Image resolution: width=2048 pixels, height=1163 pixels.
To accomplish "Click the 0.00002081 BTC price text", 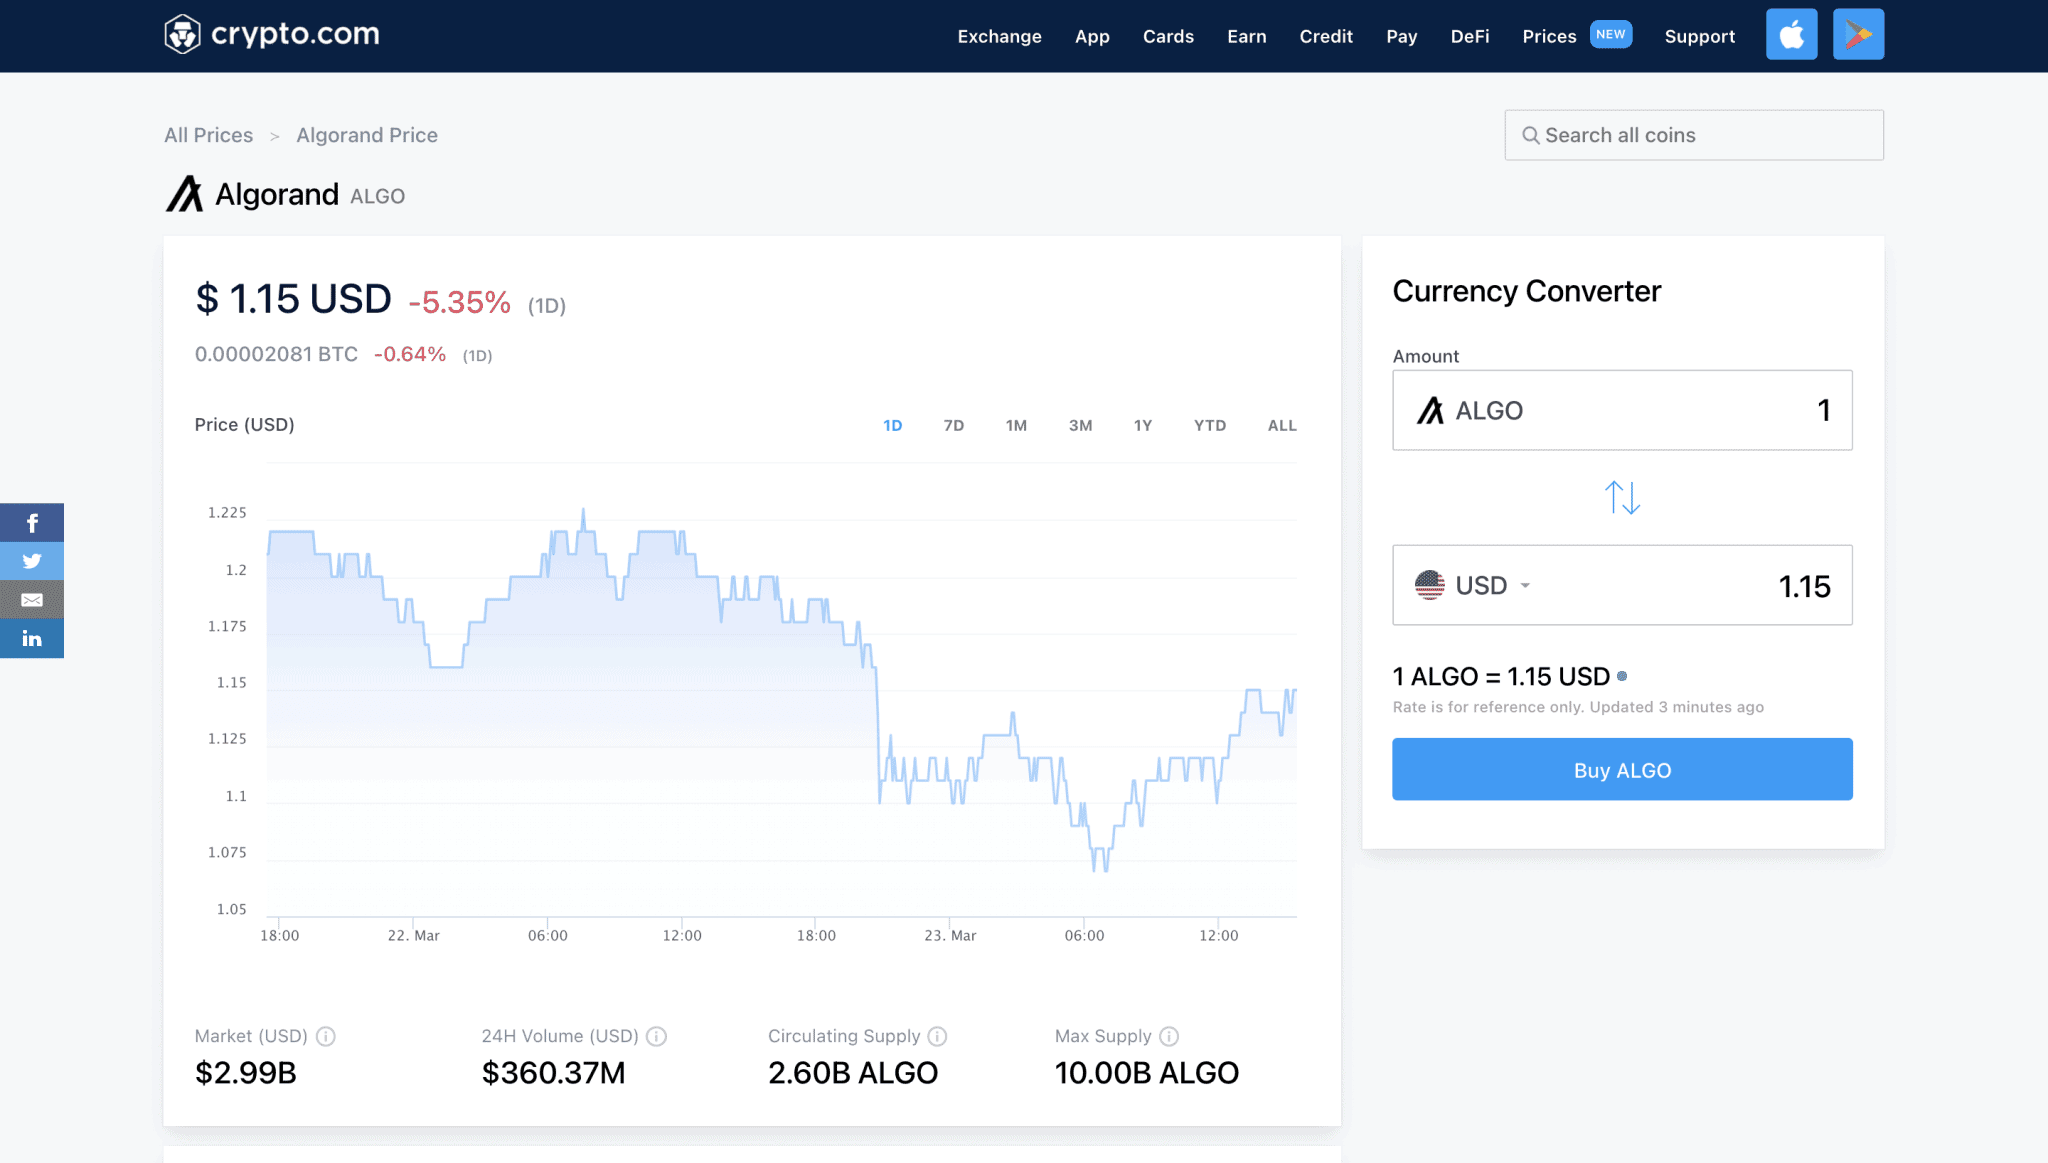I will pos(276,354).
